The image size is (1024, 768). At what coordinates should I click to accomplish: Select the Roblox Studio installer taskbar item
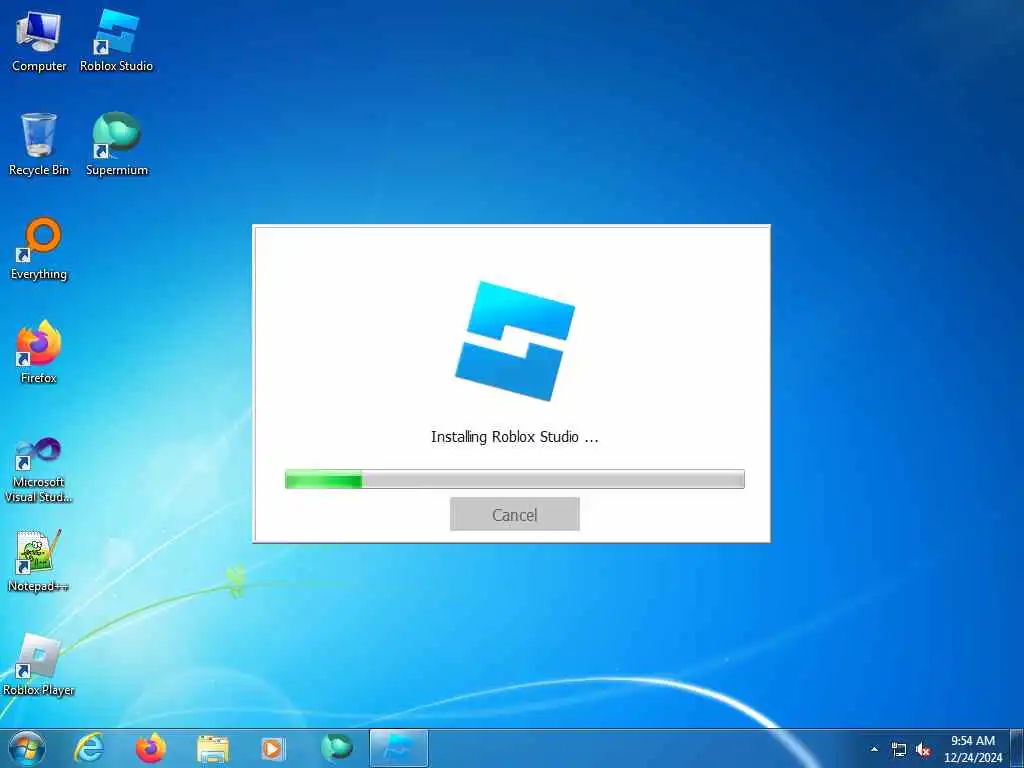pos(398,748)
